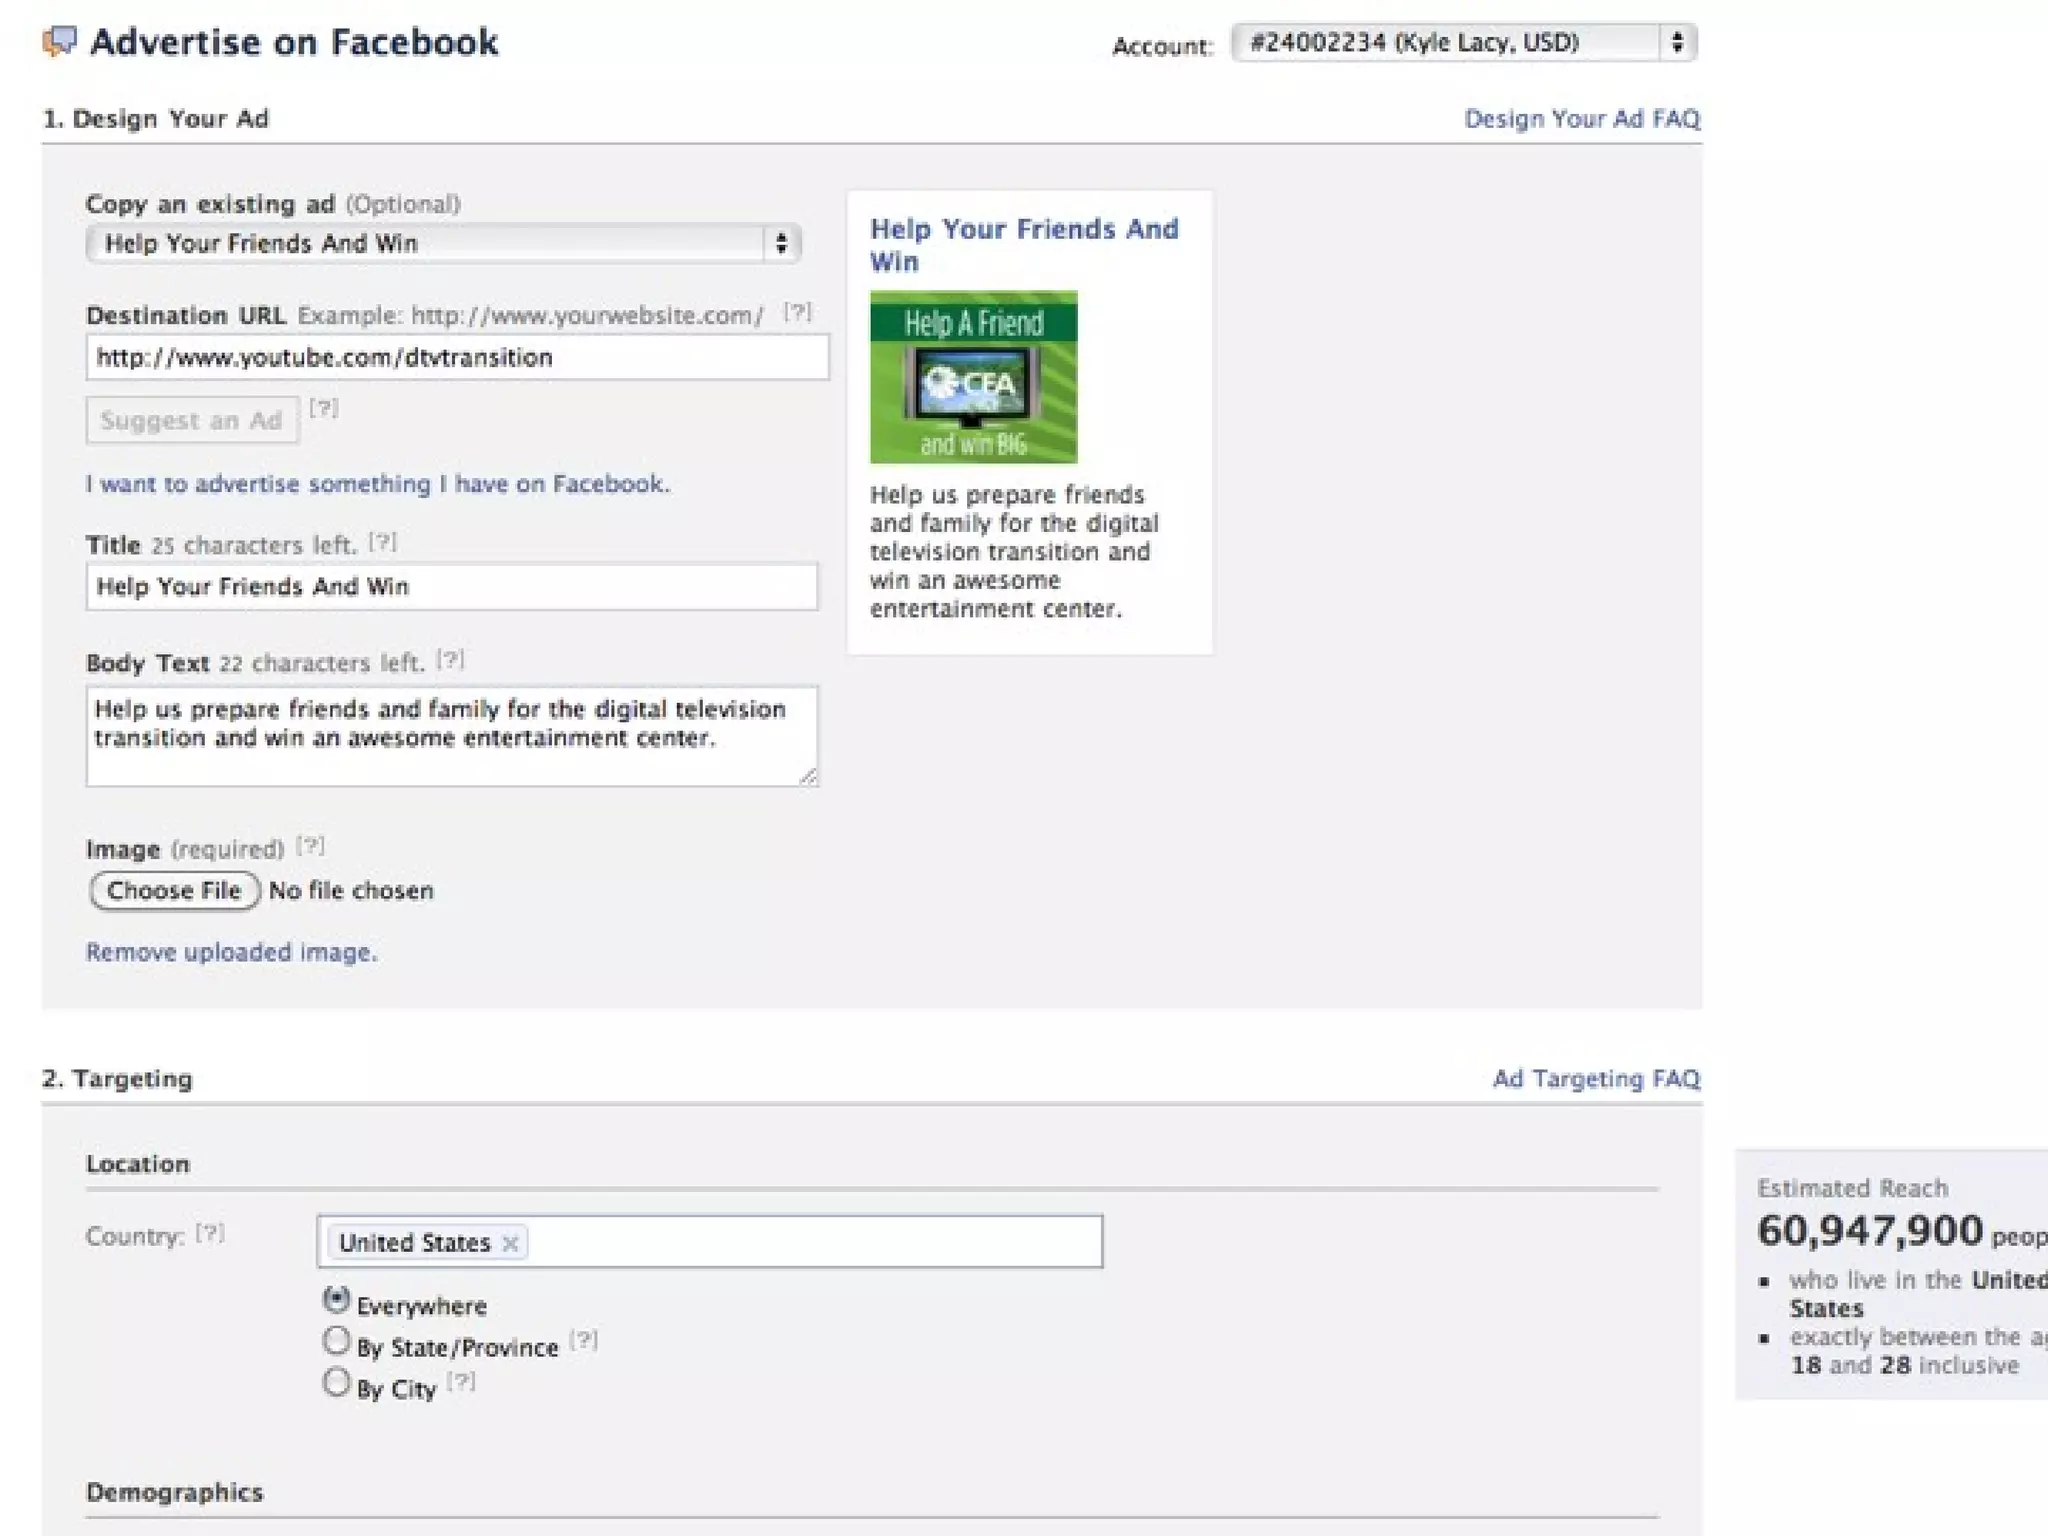Viewport: 2048px width, 1536px height.
Task: Click help icon next to Image required
Action: pyautogui.click(x=310, y=846)
